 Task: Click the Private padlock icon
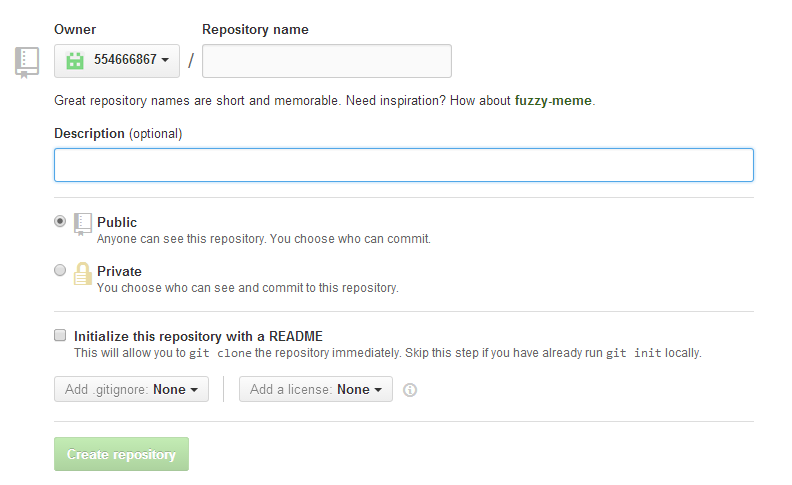point(83,273)
